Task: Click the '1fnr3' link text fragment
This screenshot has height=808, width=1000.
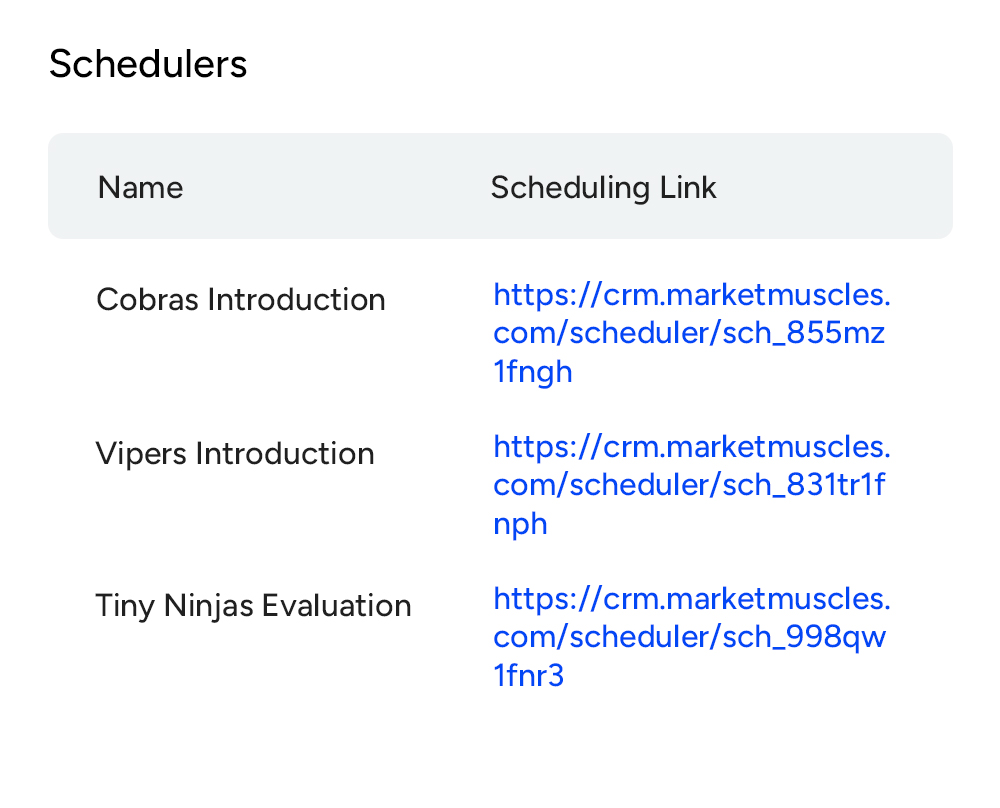Action: (529, 677)
